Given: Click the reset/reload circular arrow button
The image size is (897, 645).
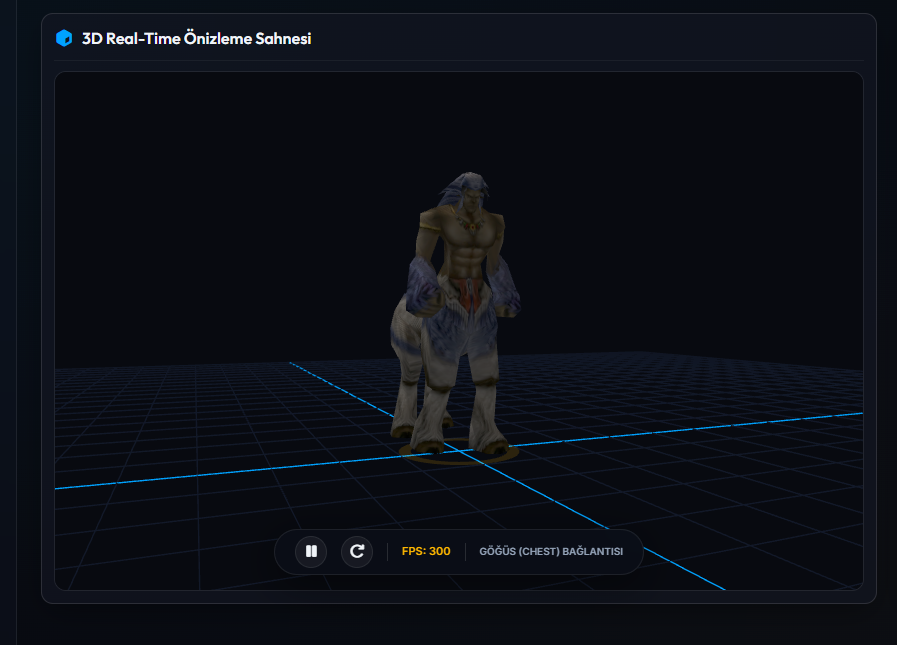Looking at the screenshot, I should 357,551.
